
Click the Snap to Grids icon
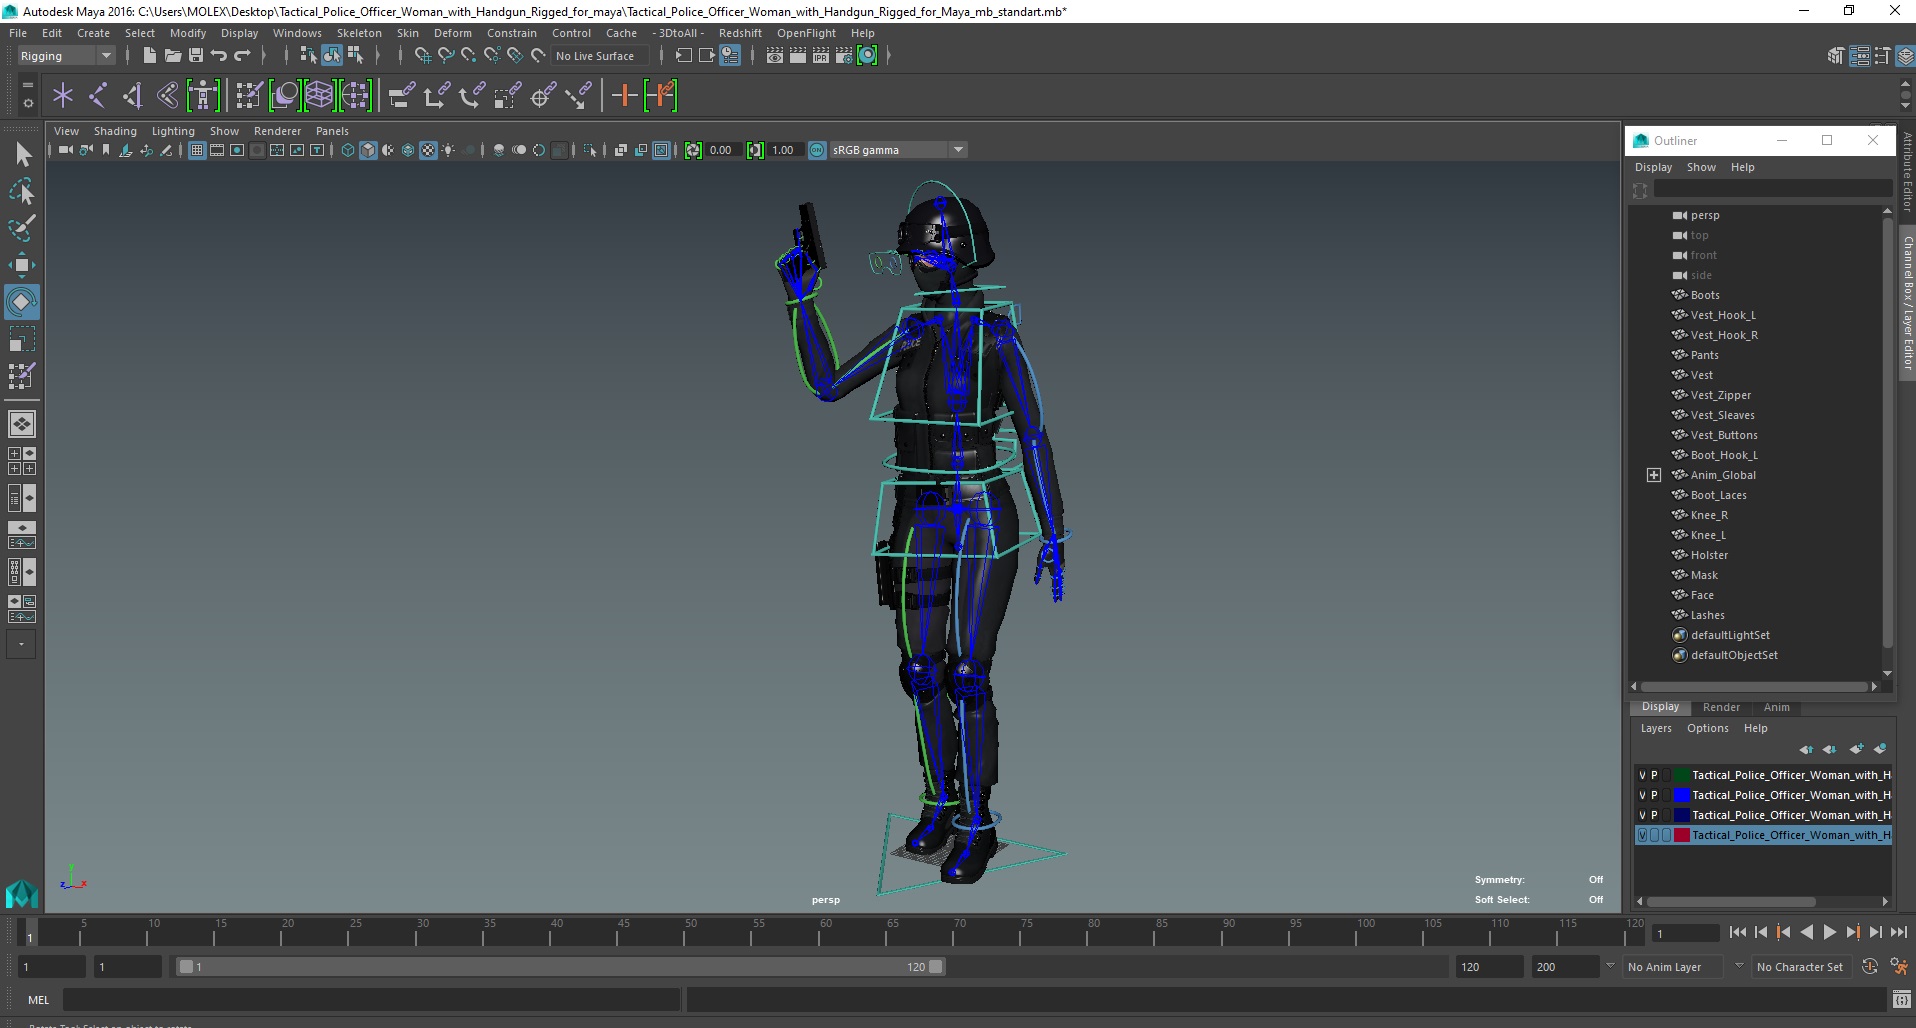423,56
